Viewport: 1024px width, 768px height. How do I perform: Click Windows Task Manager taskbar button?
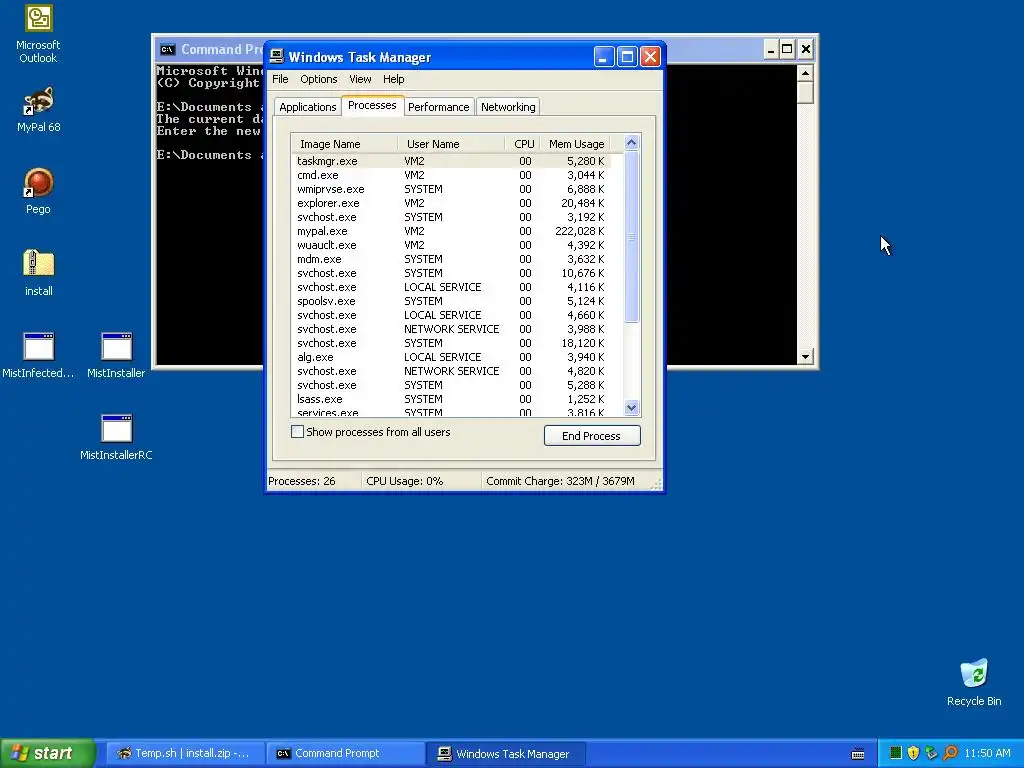tap(505, 753)
